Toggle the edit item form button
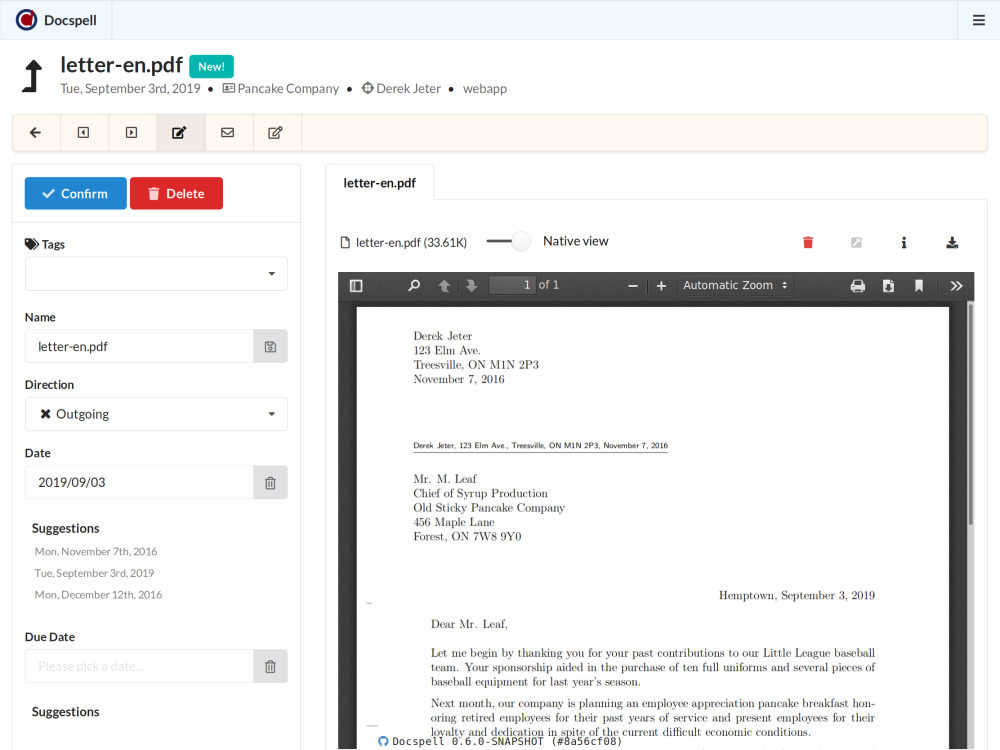This screenshot has width=1000, height=750. coord(180,133)
